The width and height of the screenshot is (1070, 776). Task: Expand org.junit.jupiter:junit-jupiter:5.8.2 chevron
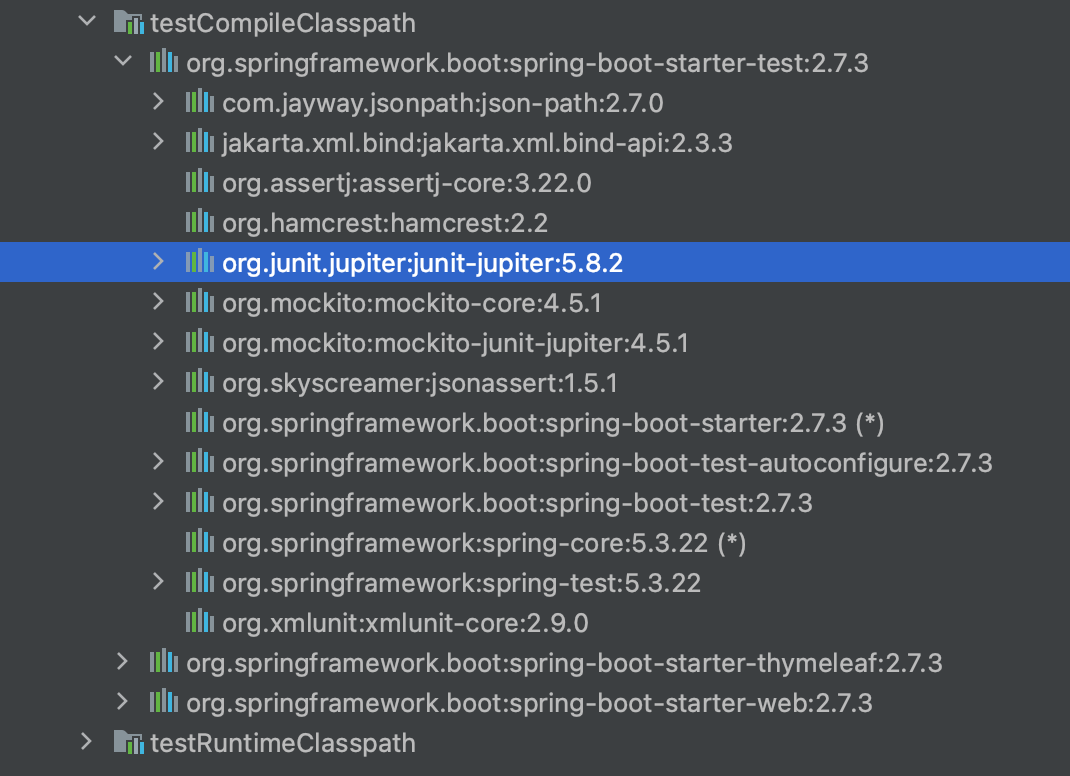pyautogui.click(x=158, y=261)
